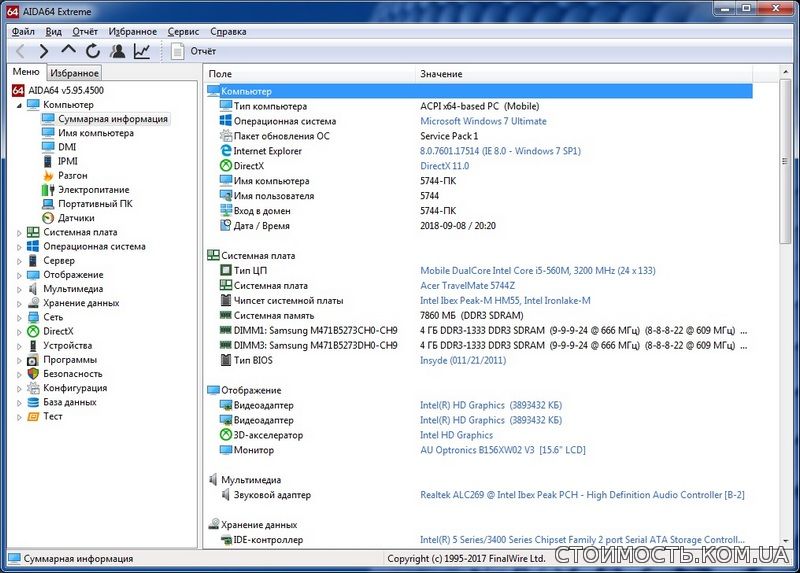Collapse the Компьютер tree node
The image size is (800, 573).
(x=19, y=105)
